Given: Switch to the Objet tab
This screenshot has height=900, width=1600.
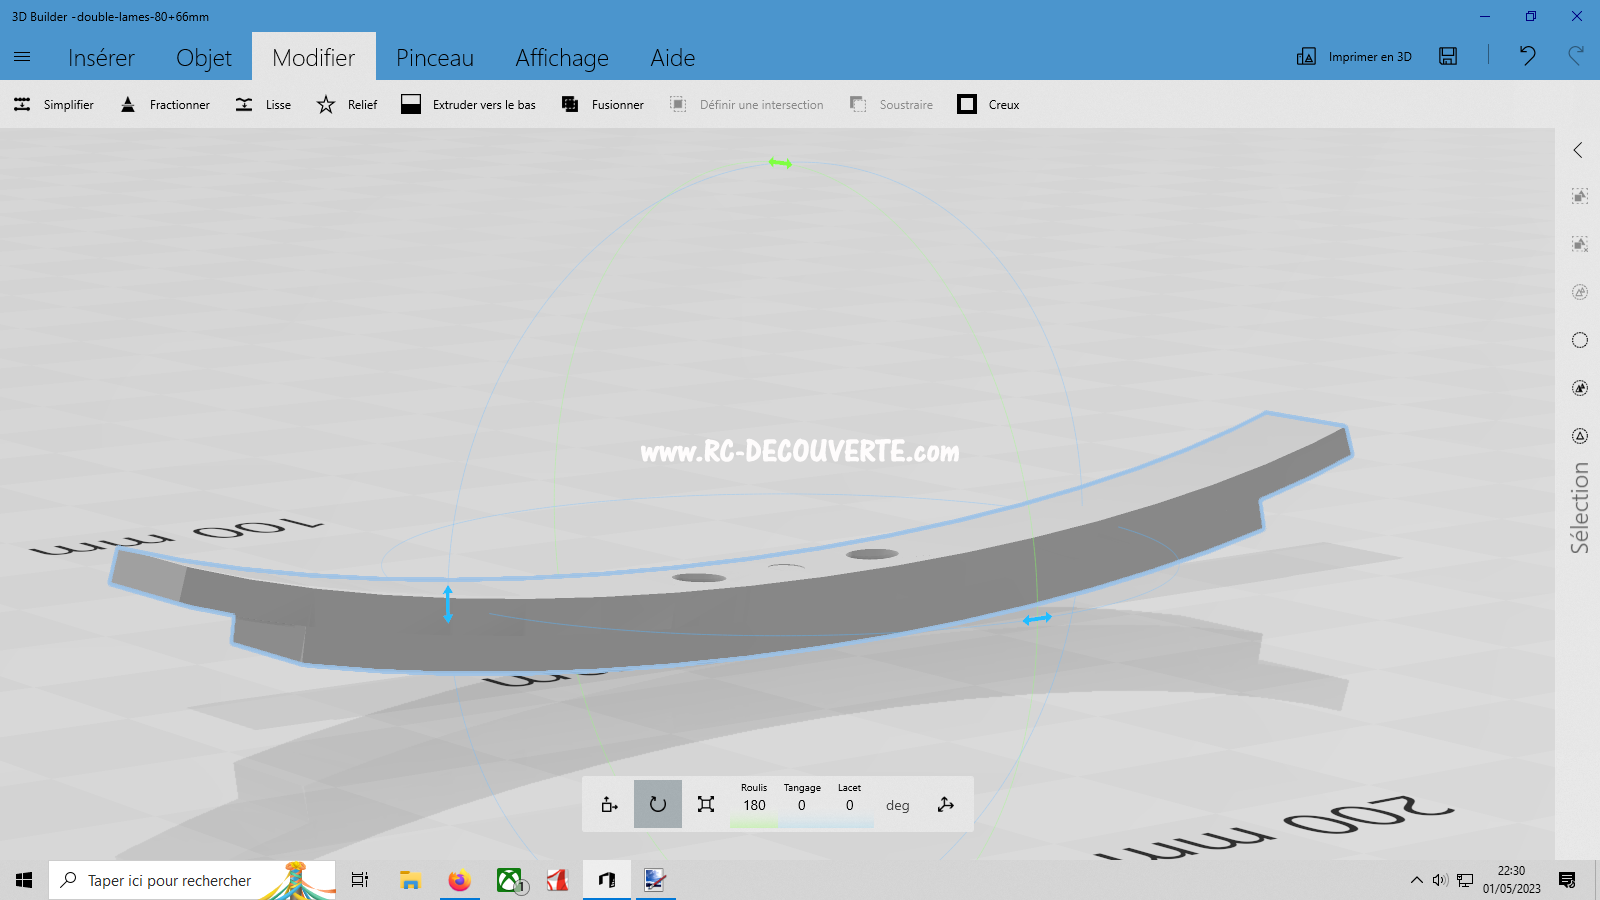Looking at the screenshot, I should (x=204, y=58).
